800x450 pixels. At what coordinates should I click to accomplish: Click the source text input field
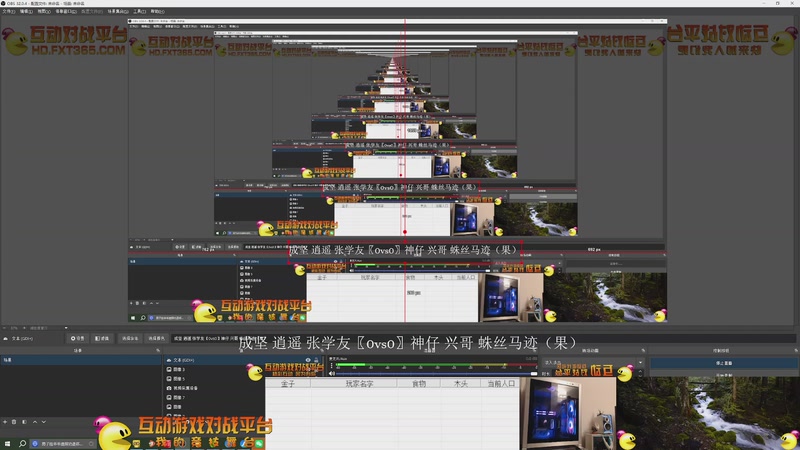coord(482,338)
